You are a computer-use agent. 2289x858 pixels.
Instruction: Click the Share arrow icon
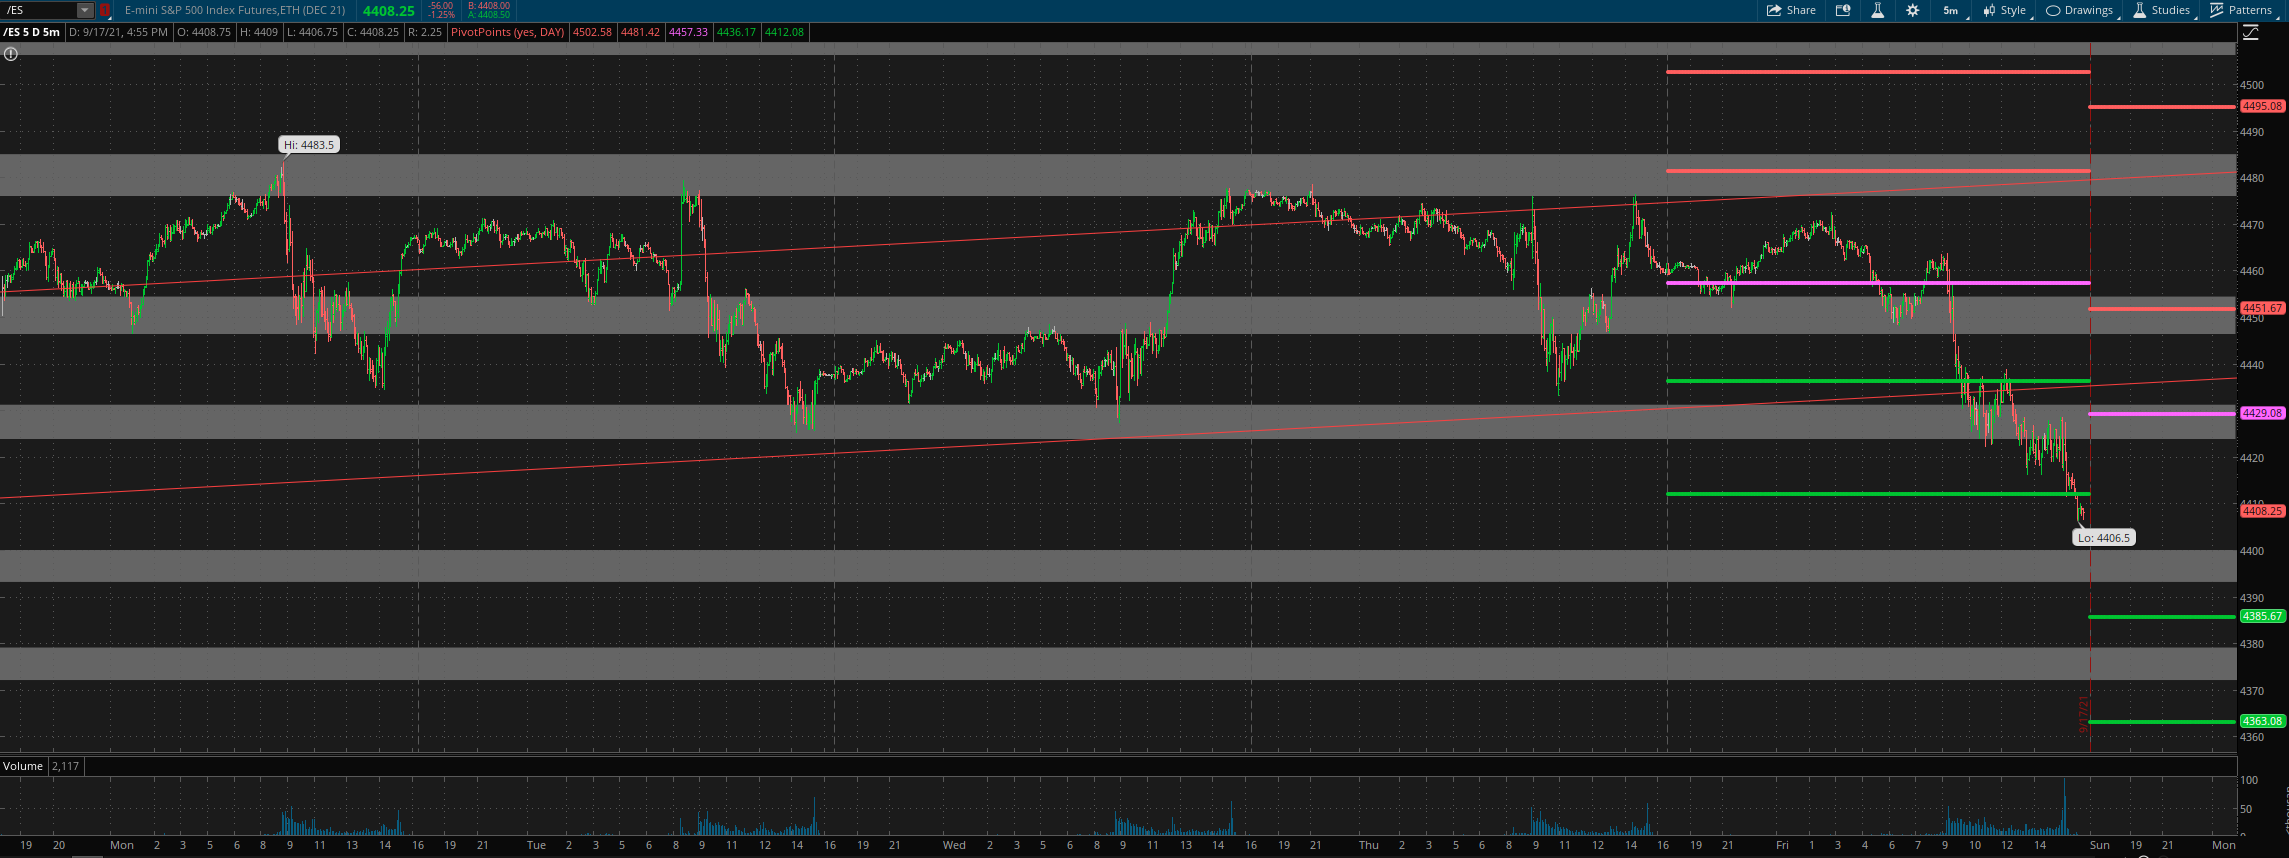tap(1774, 10)
